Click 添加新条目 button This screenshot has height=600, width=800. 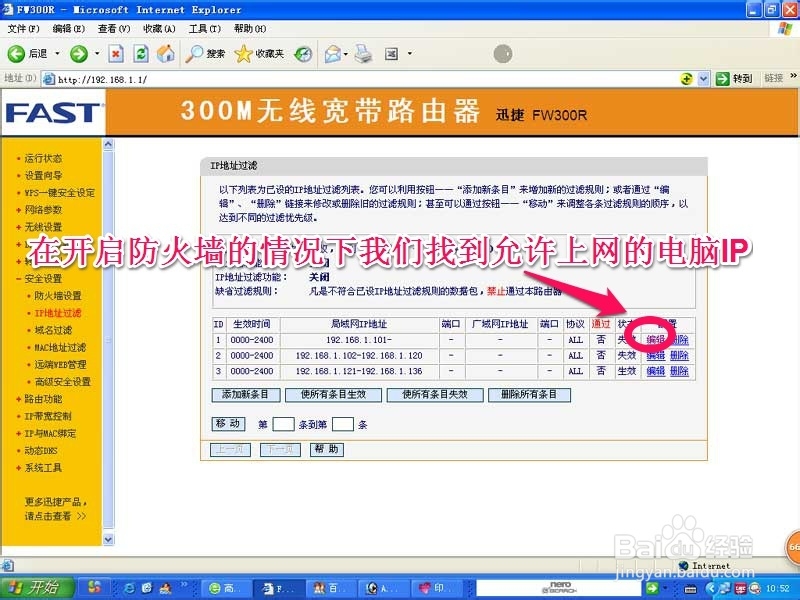point(245,395)
